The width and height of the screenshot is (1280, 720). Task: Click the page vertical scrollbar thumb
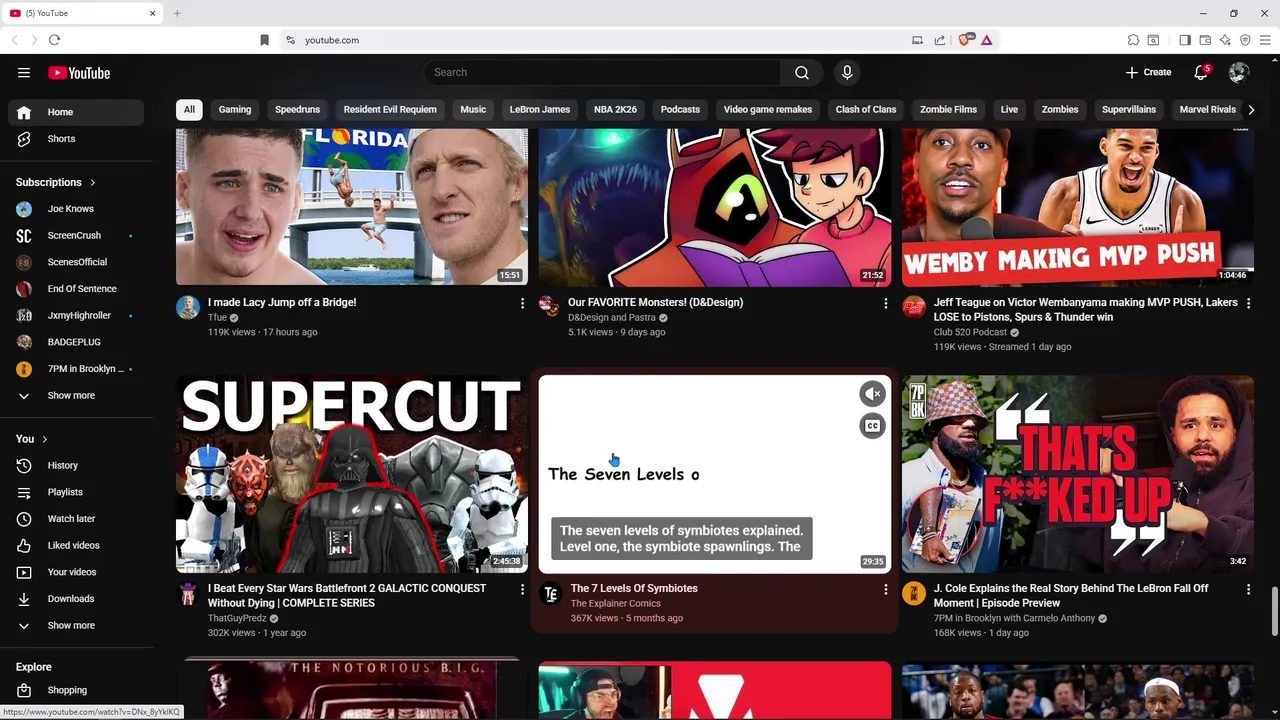(x=1274, y=611)
